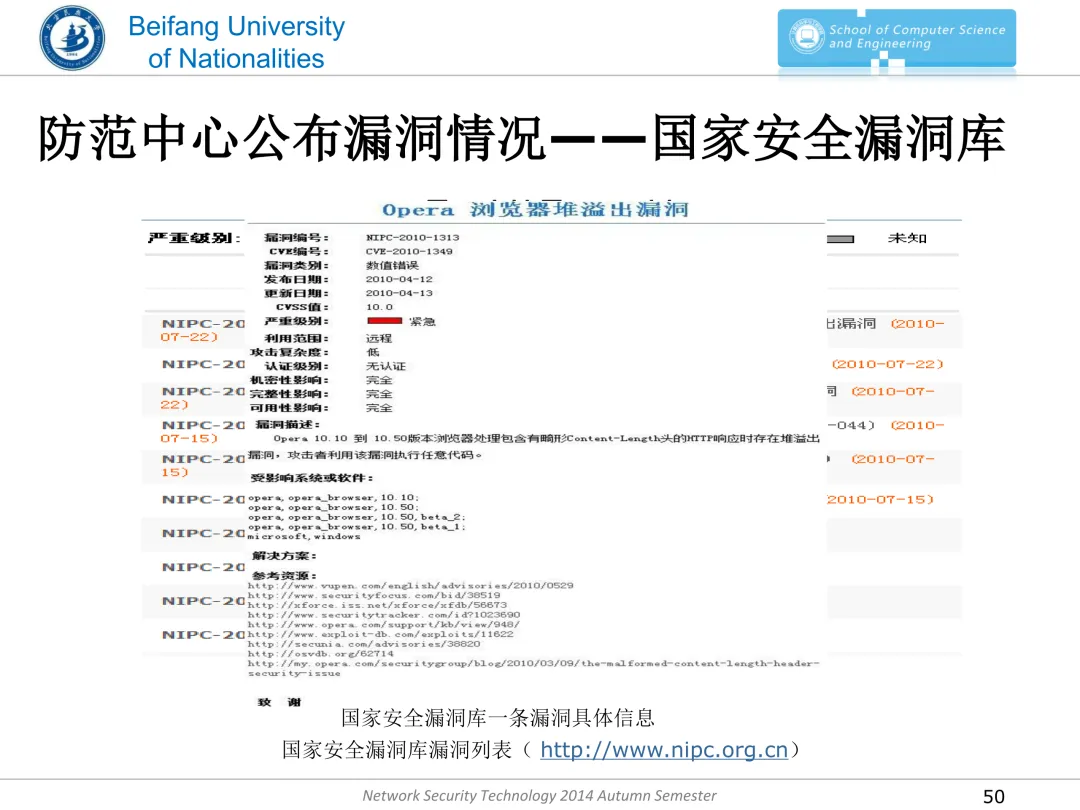
Task: Open the secunia.com advisories reference
Action: [364, 644]
